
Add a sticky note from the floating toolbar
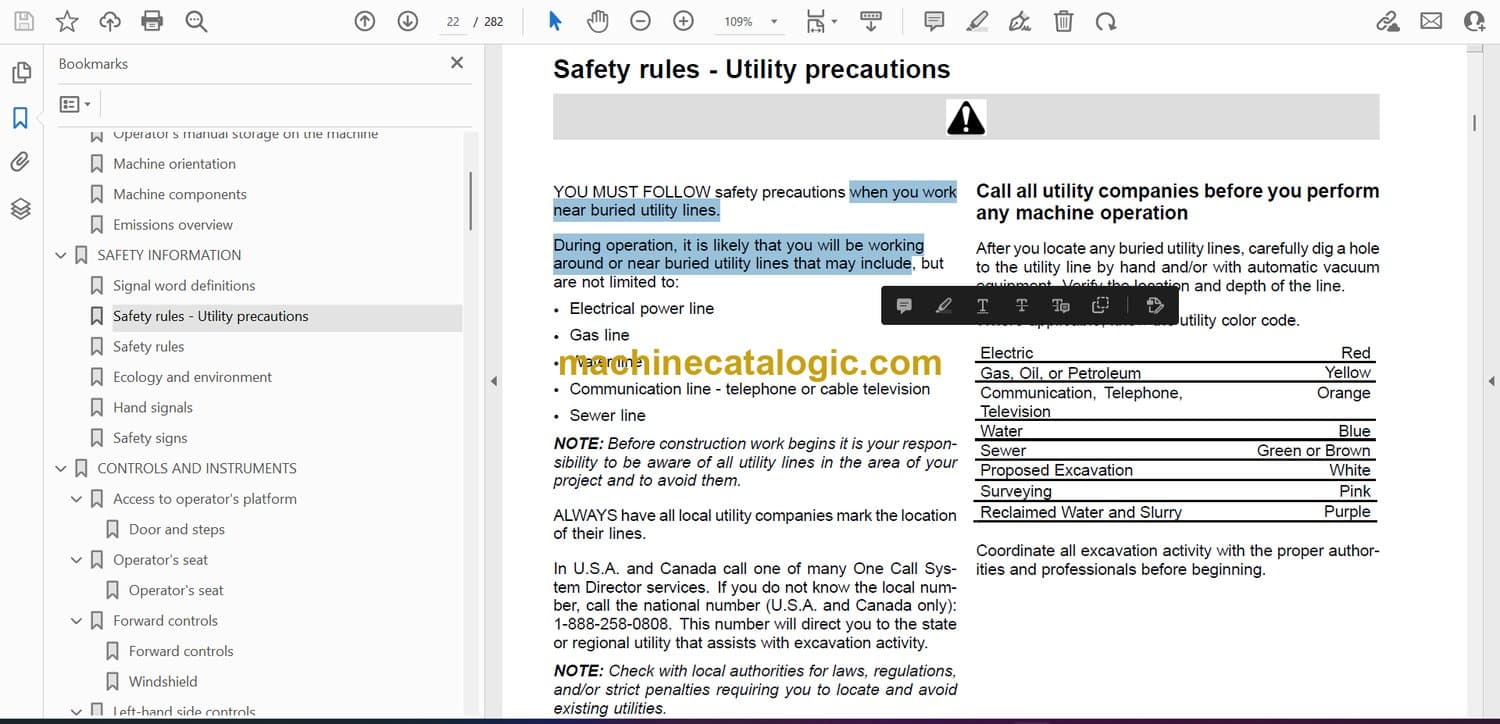pos(904,306)
